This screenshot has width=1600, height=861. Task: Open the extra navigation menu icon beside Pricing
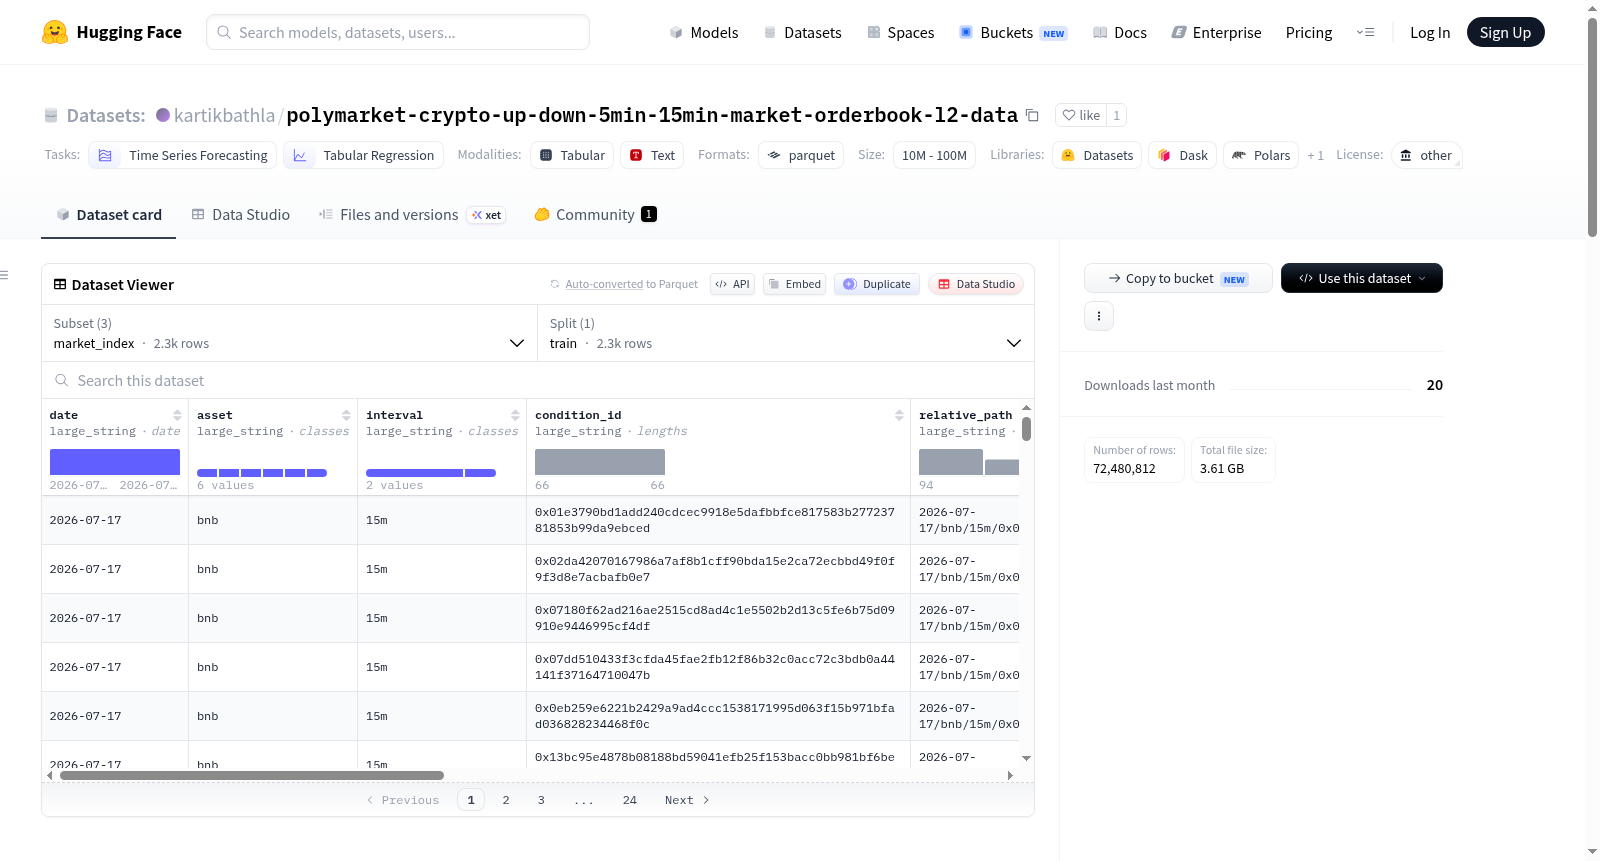point(1365,32)
